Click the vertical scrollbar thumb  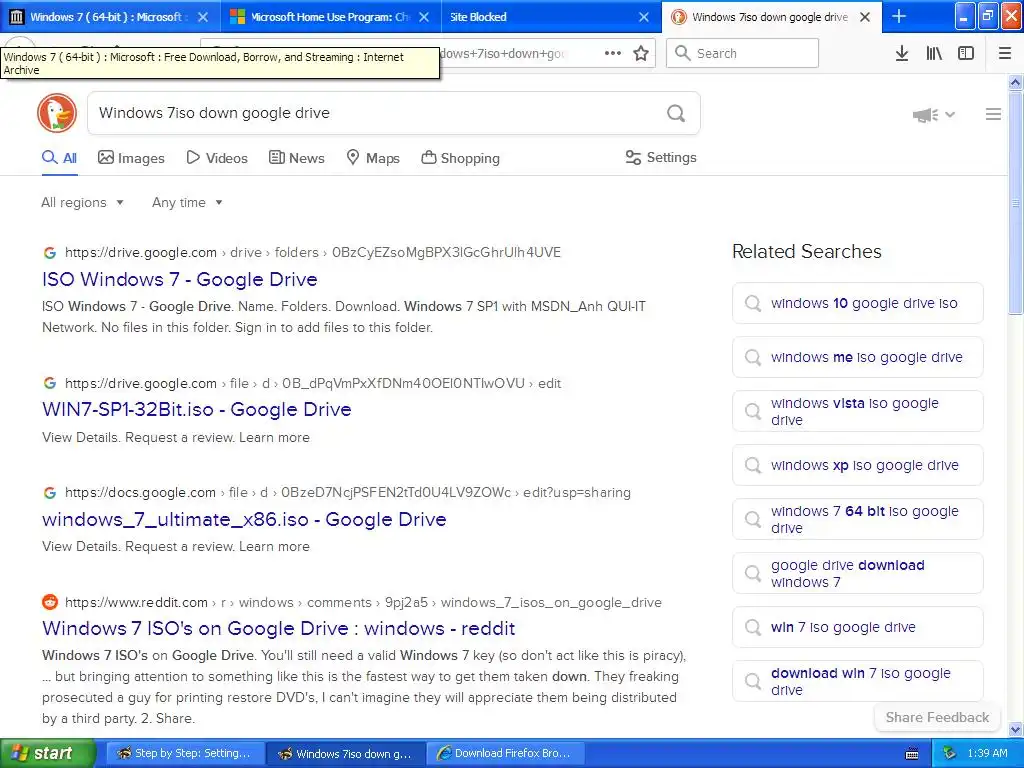(x=1016, y=203)
